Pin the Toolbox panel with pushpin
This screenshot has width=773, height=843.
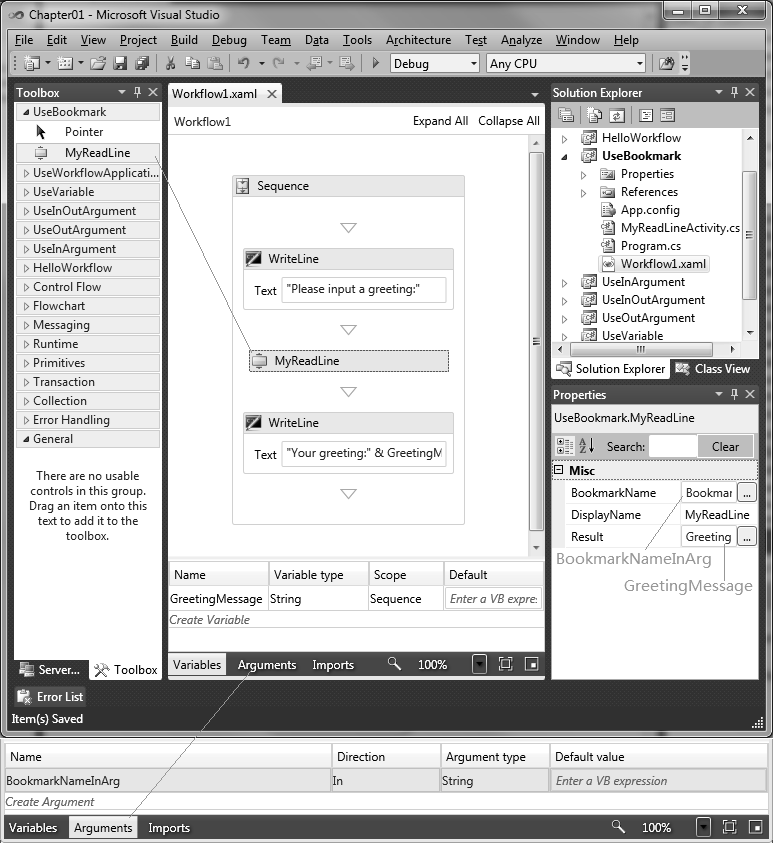pyautogui.click(x=138, y=92)
